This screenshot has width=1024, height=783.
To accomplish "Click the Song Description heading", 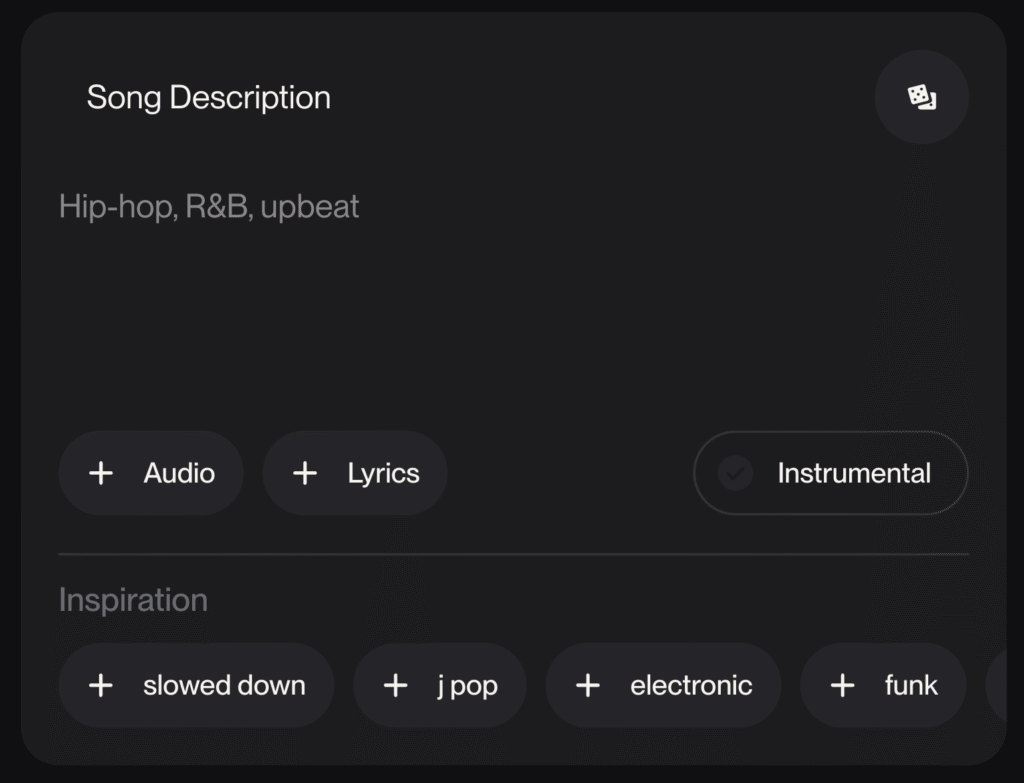I will [208, 97].
